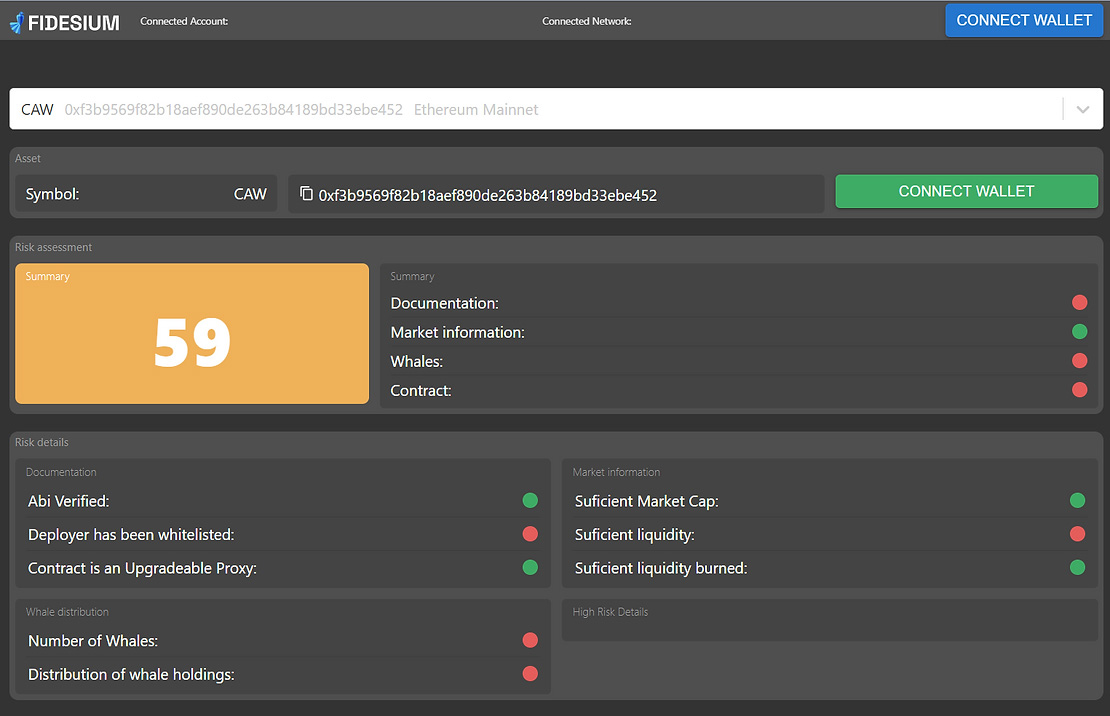
Task: Click the 'Deployer has been whitelisted:' label
Action: 131,535
